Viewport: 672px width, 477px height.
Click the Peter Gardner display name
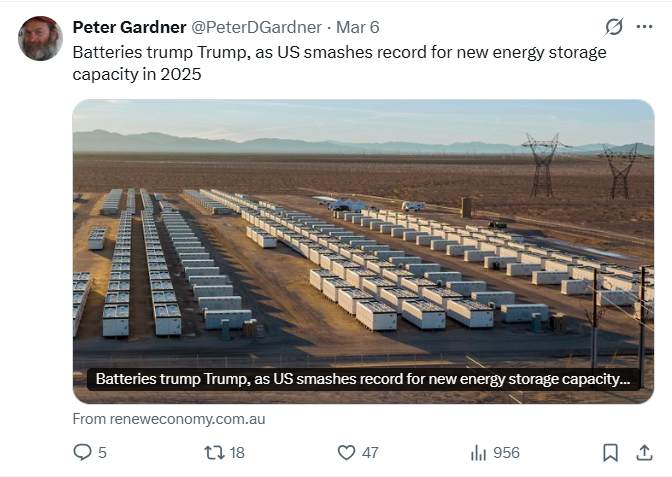(x=128, y=27)
